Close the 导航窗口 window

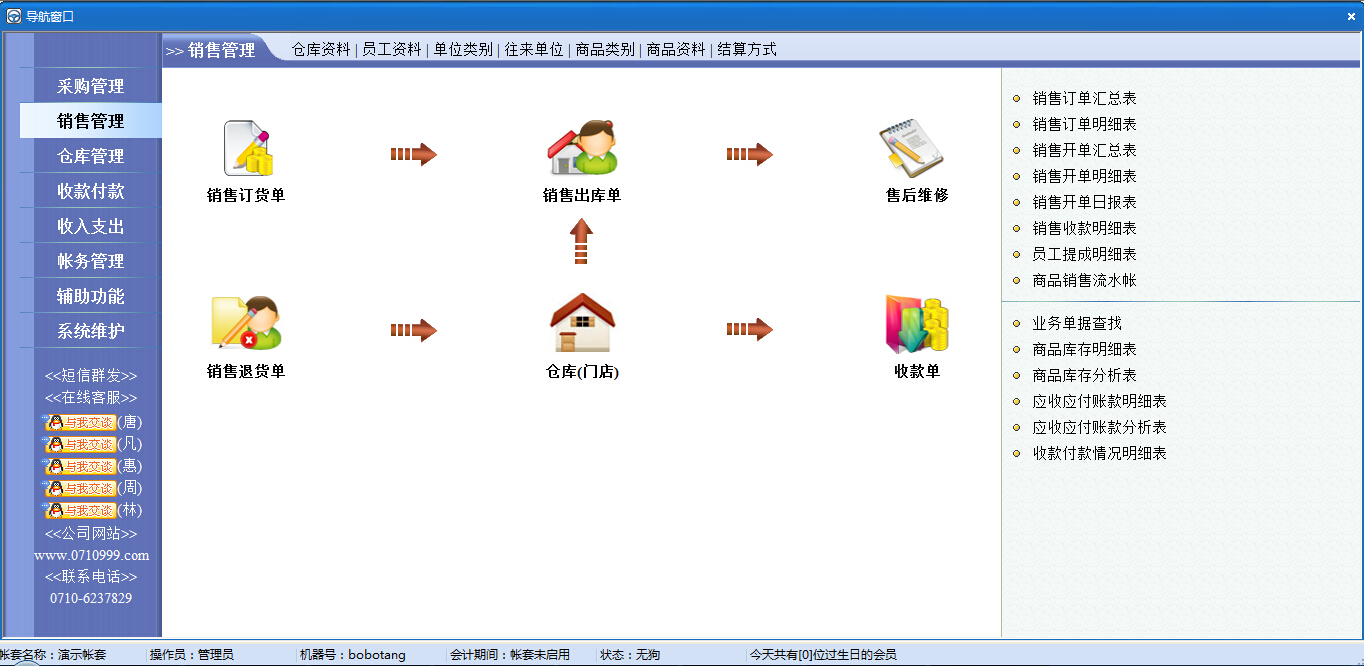click(x=1351, y=17)
